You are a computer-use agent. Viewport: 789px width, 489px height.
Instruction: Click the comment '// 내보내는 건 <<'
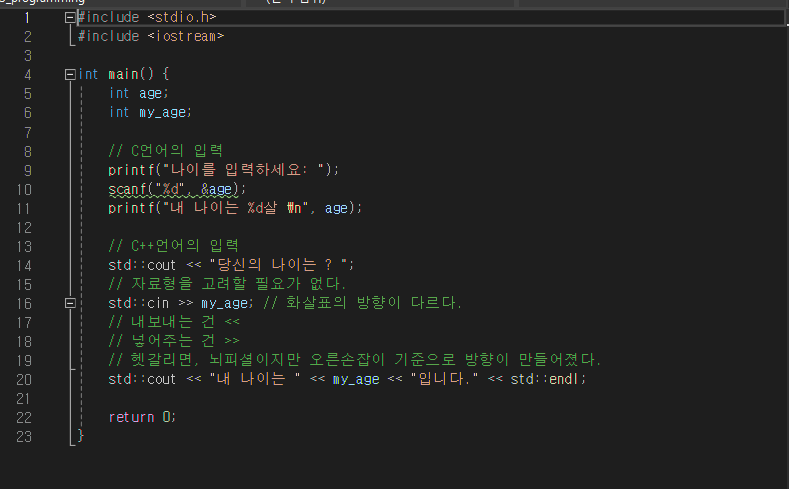point(174,322)
